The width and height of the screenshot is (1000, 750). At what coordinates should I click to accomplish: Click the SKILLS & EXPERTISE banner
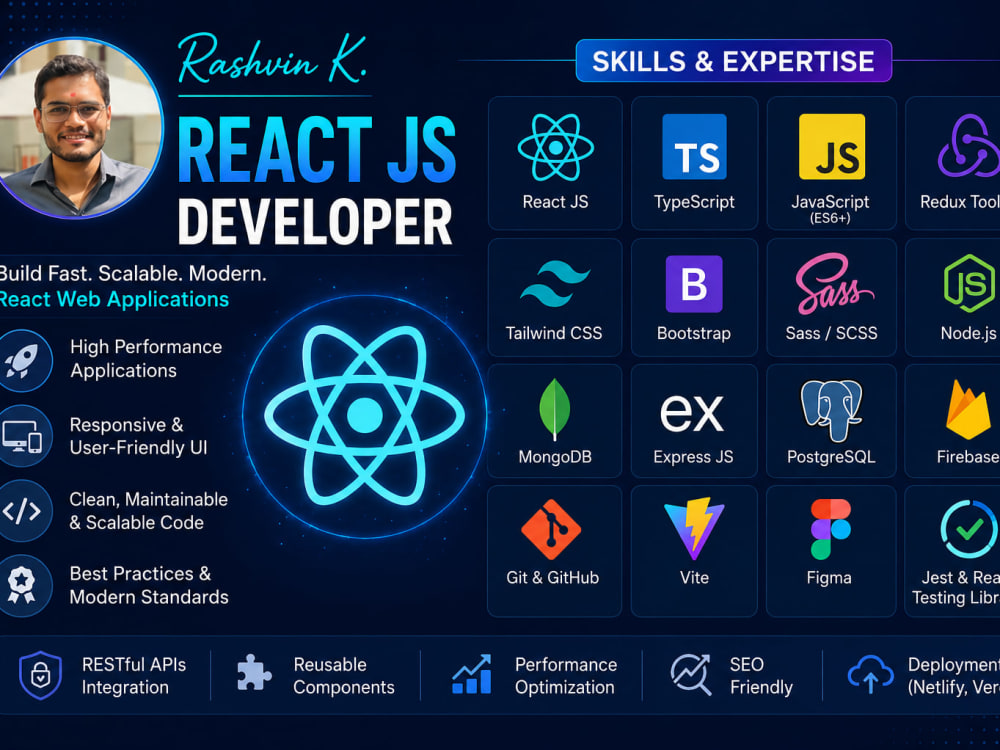(733, 61)
